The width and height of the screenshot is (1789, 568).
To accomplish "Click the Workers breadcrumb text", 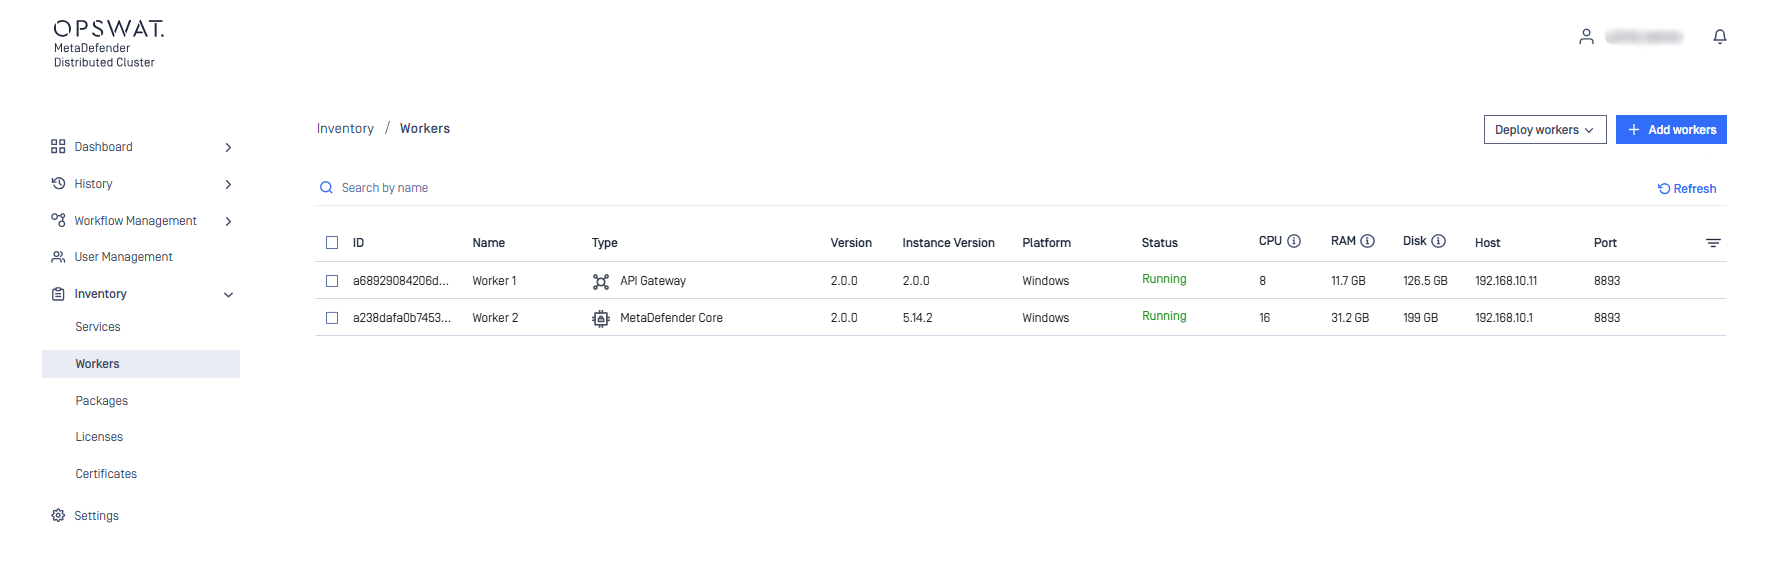I will [425, 129].
